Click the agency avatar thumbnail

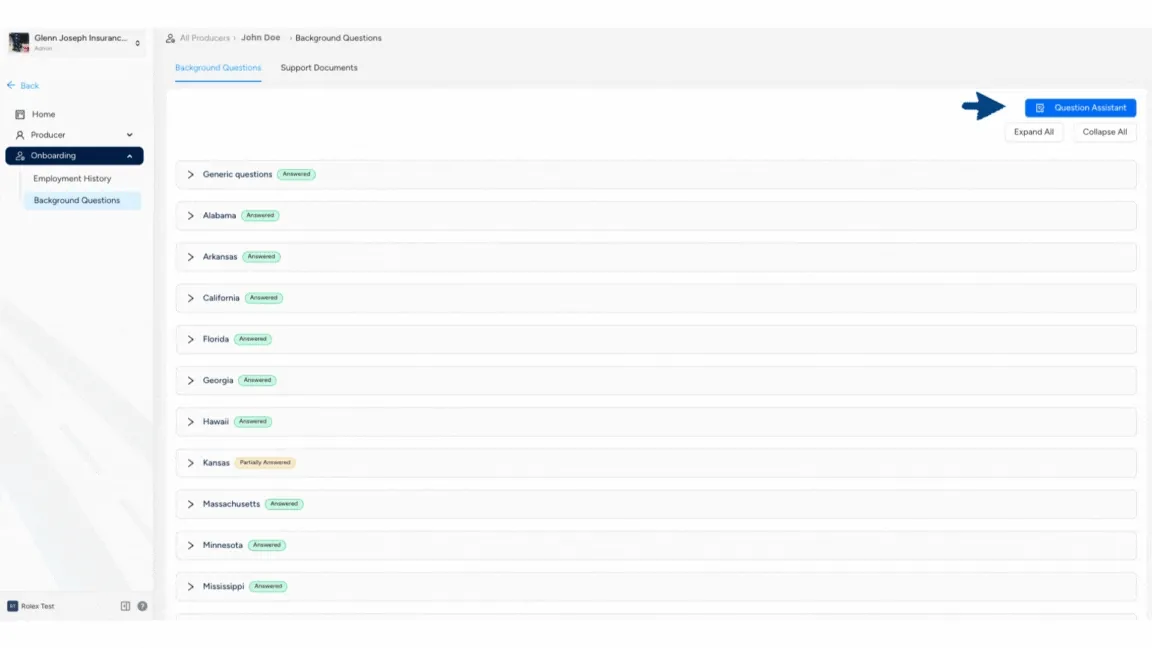pos(19,43)
